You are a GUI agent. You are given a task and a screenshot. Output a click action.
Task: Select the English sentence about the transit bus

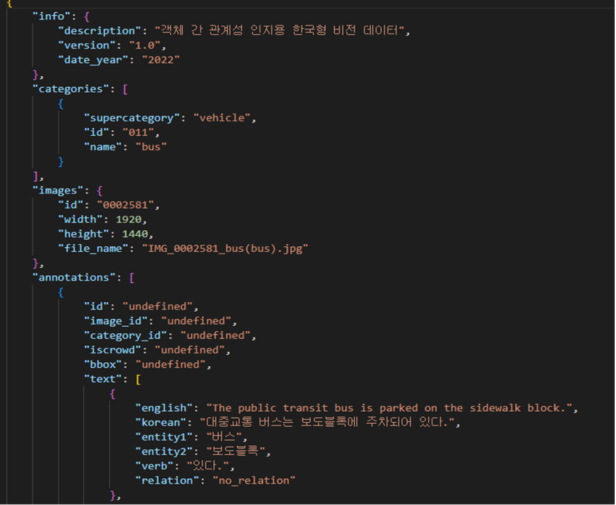[389, 408]
